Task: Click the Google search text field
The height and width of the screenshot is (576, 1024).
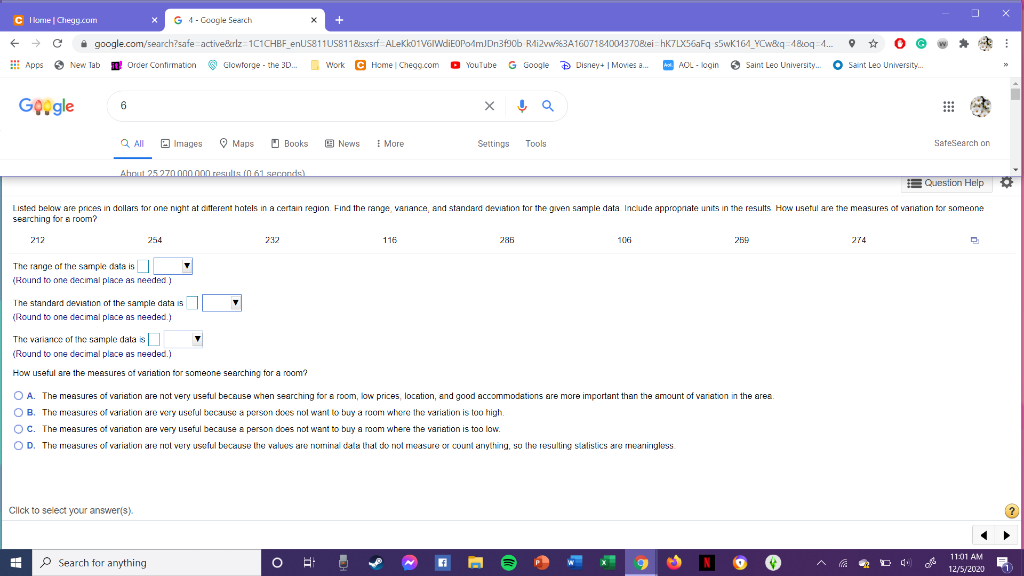Action: click(297, 106)
